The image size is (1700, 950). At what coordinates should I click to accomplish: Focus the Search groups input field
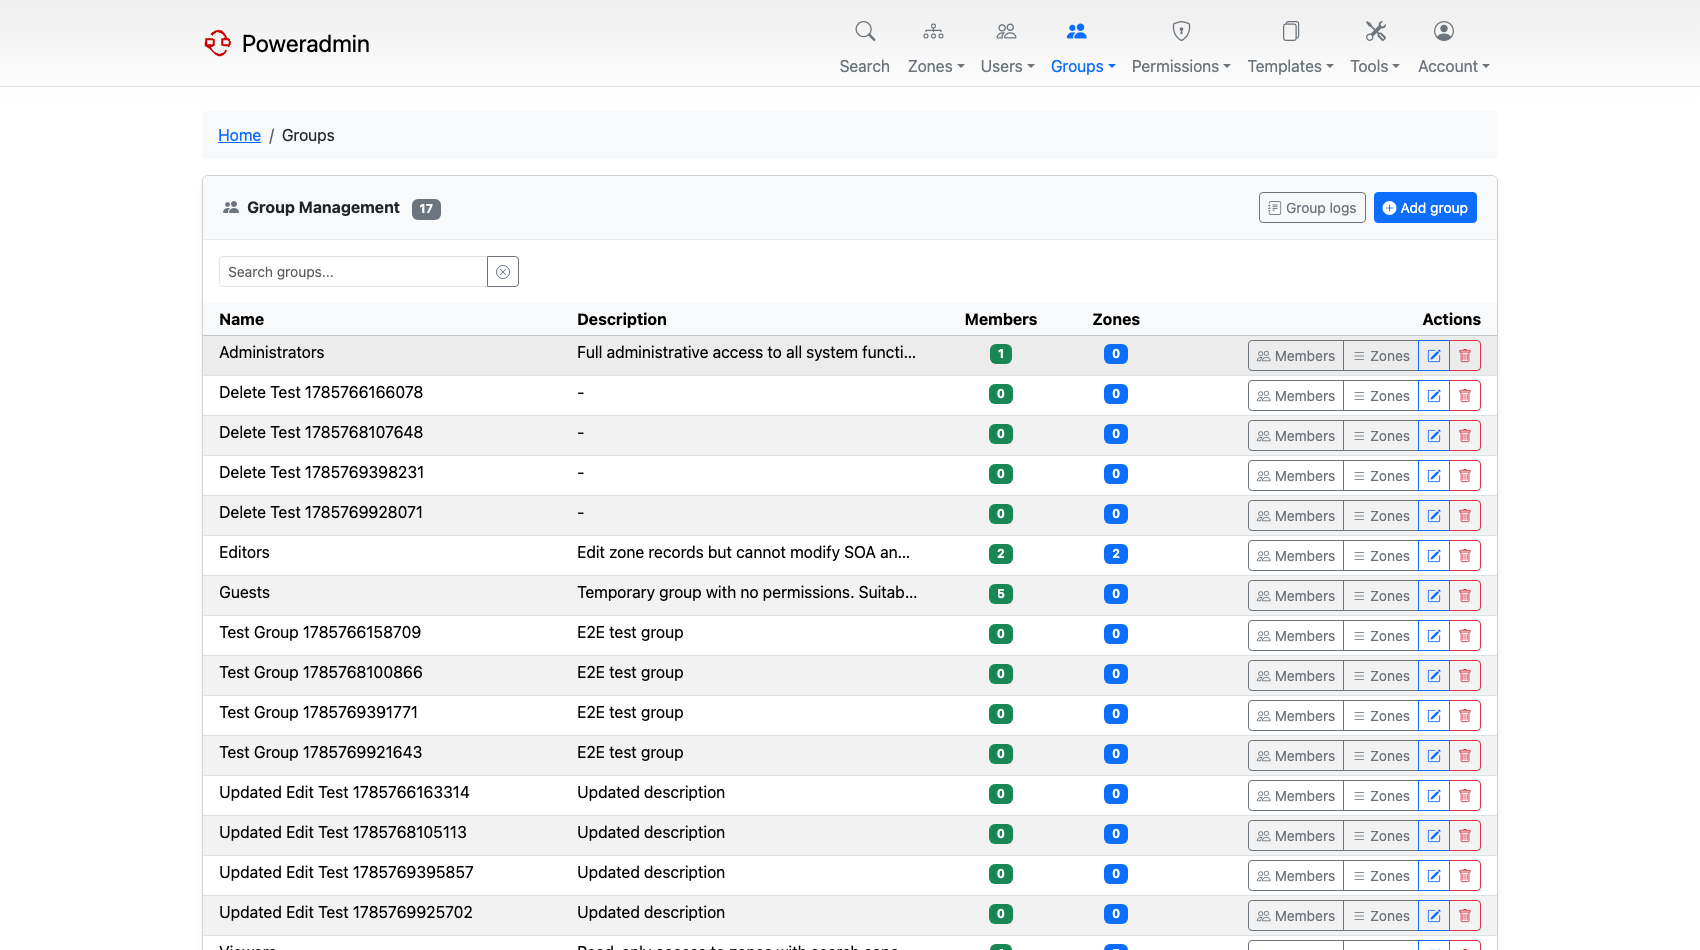[353, 272]
